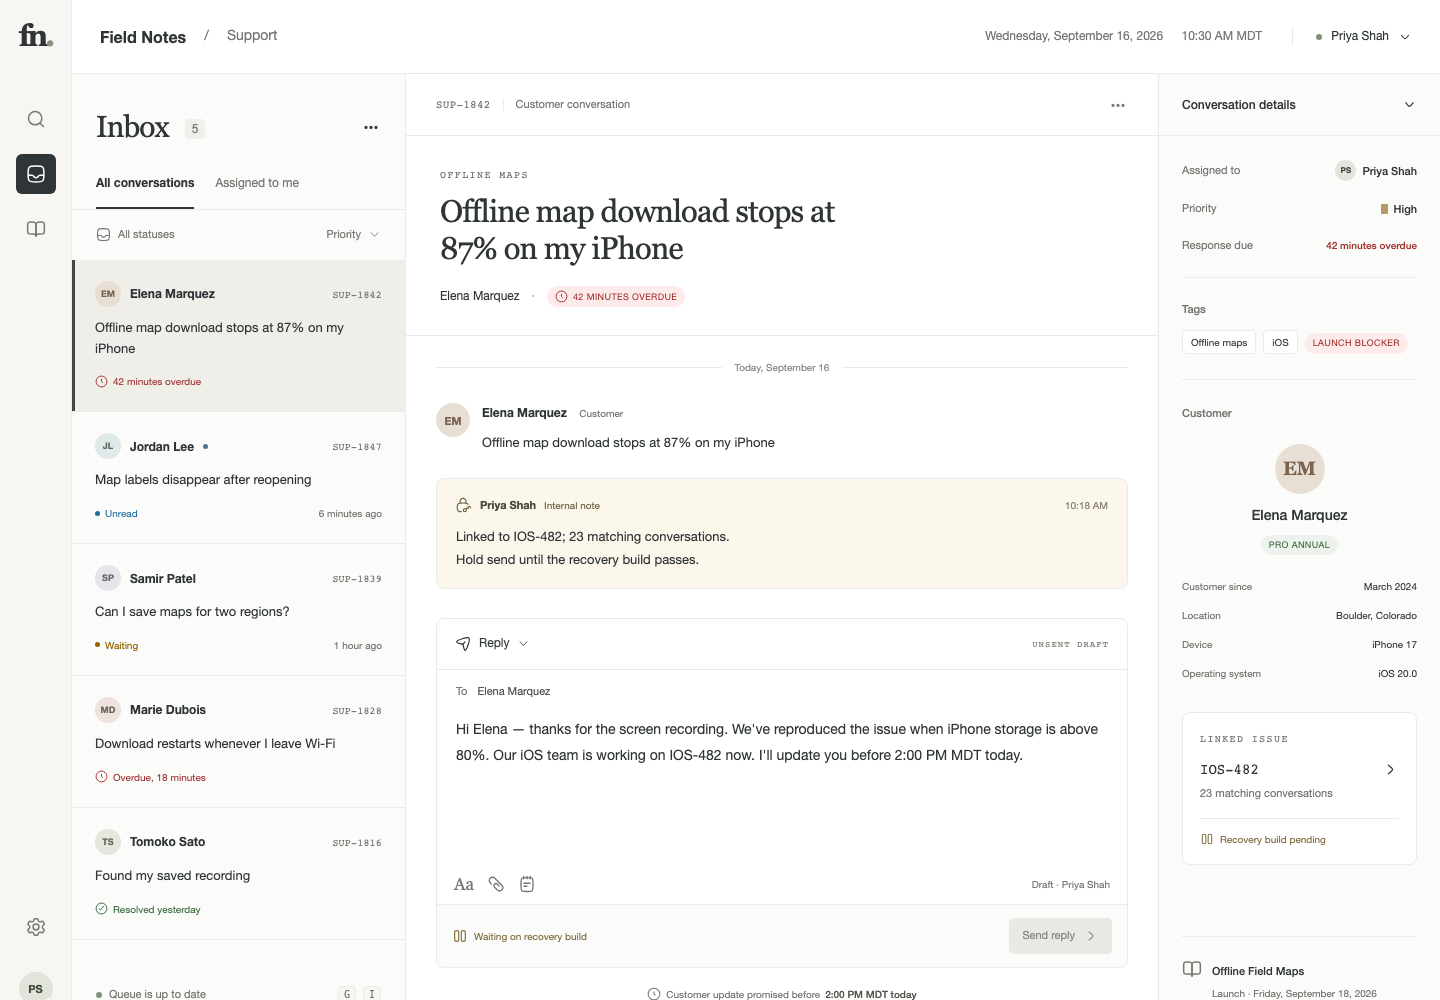The width and height of the screenshot is (1440, 1000).
Task: Click the internal note time 10:18 AM
Action: (1086, 506)
